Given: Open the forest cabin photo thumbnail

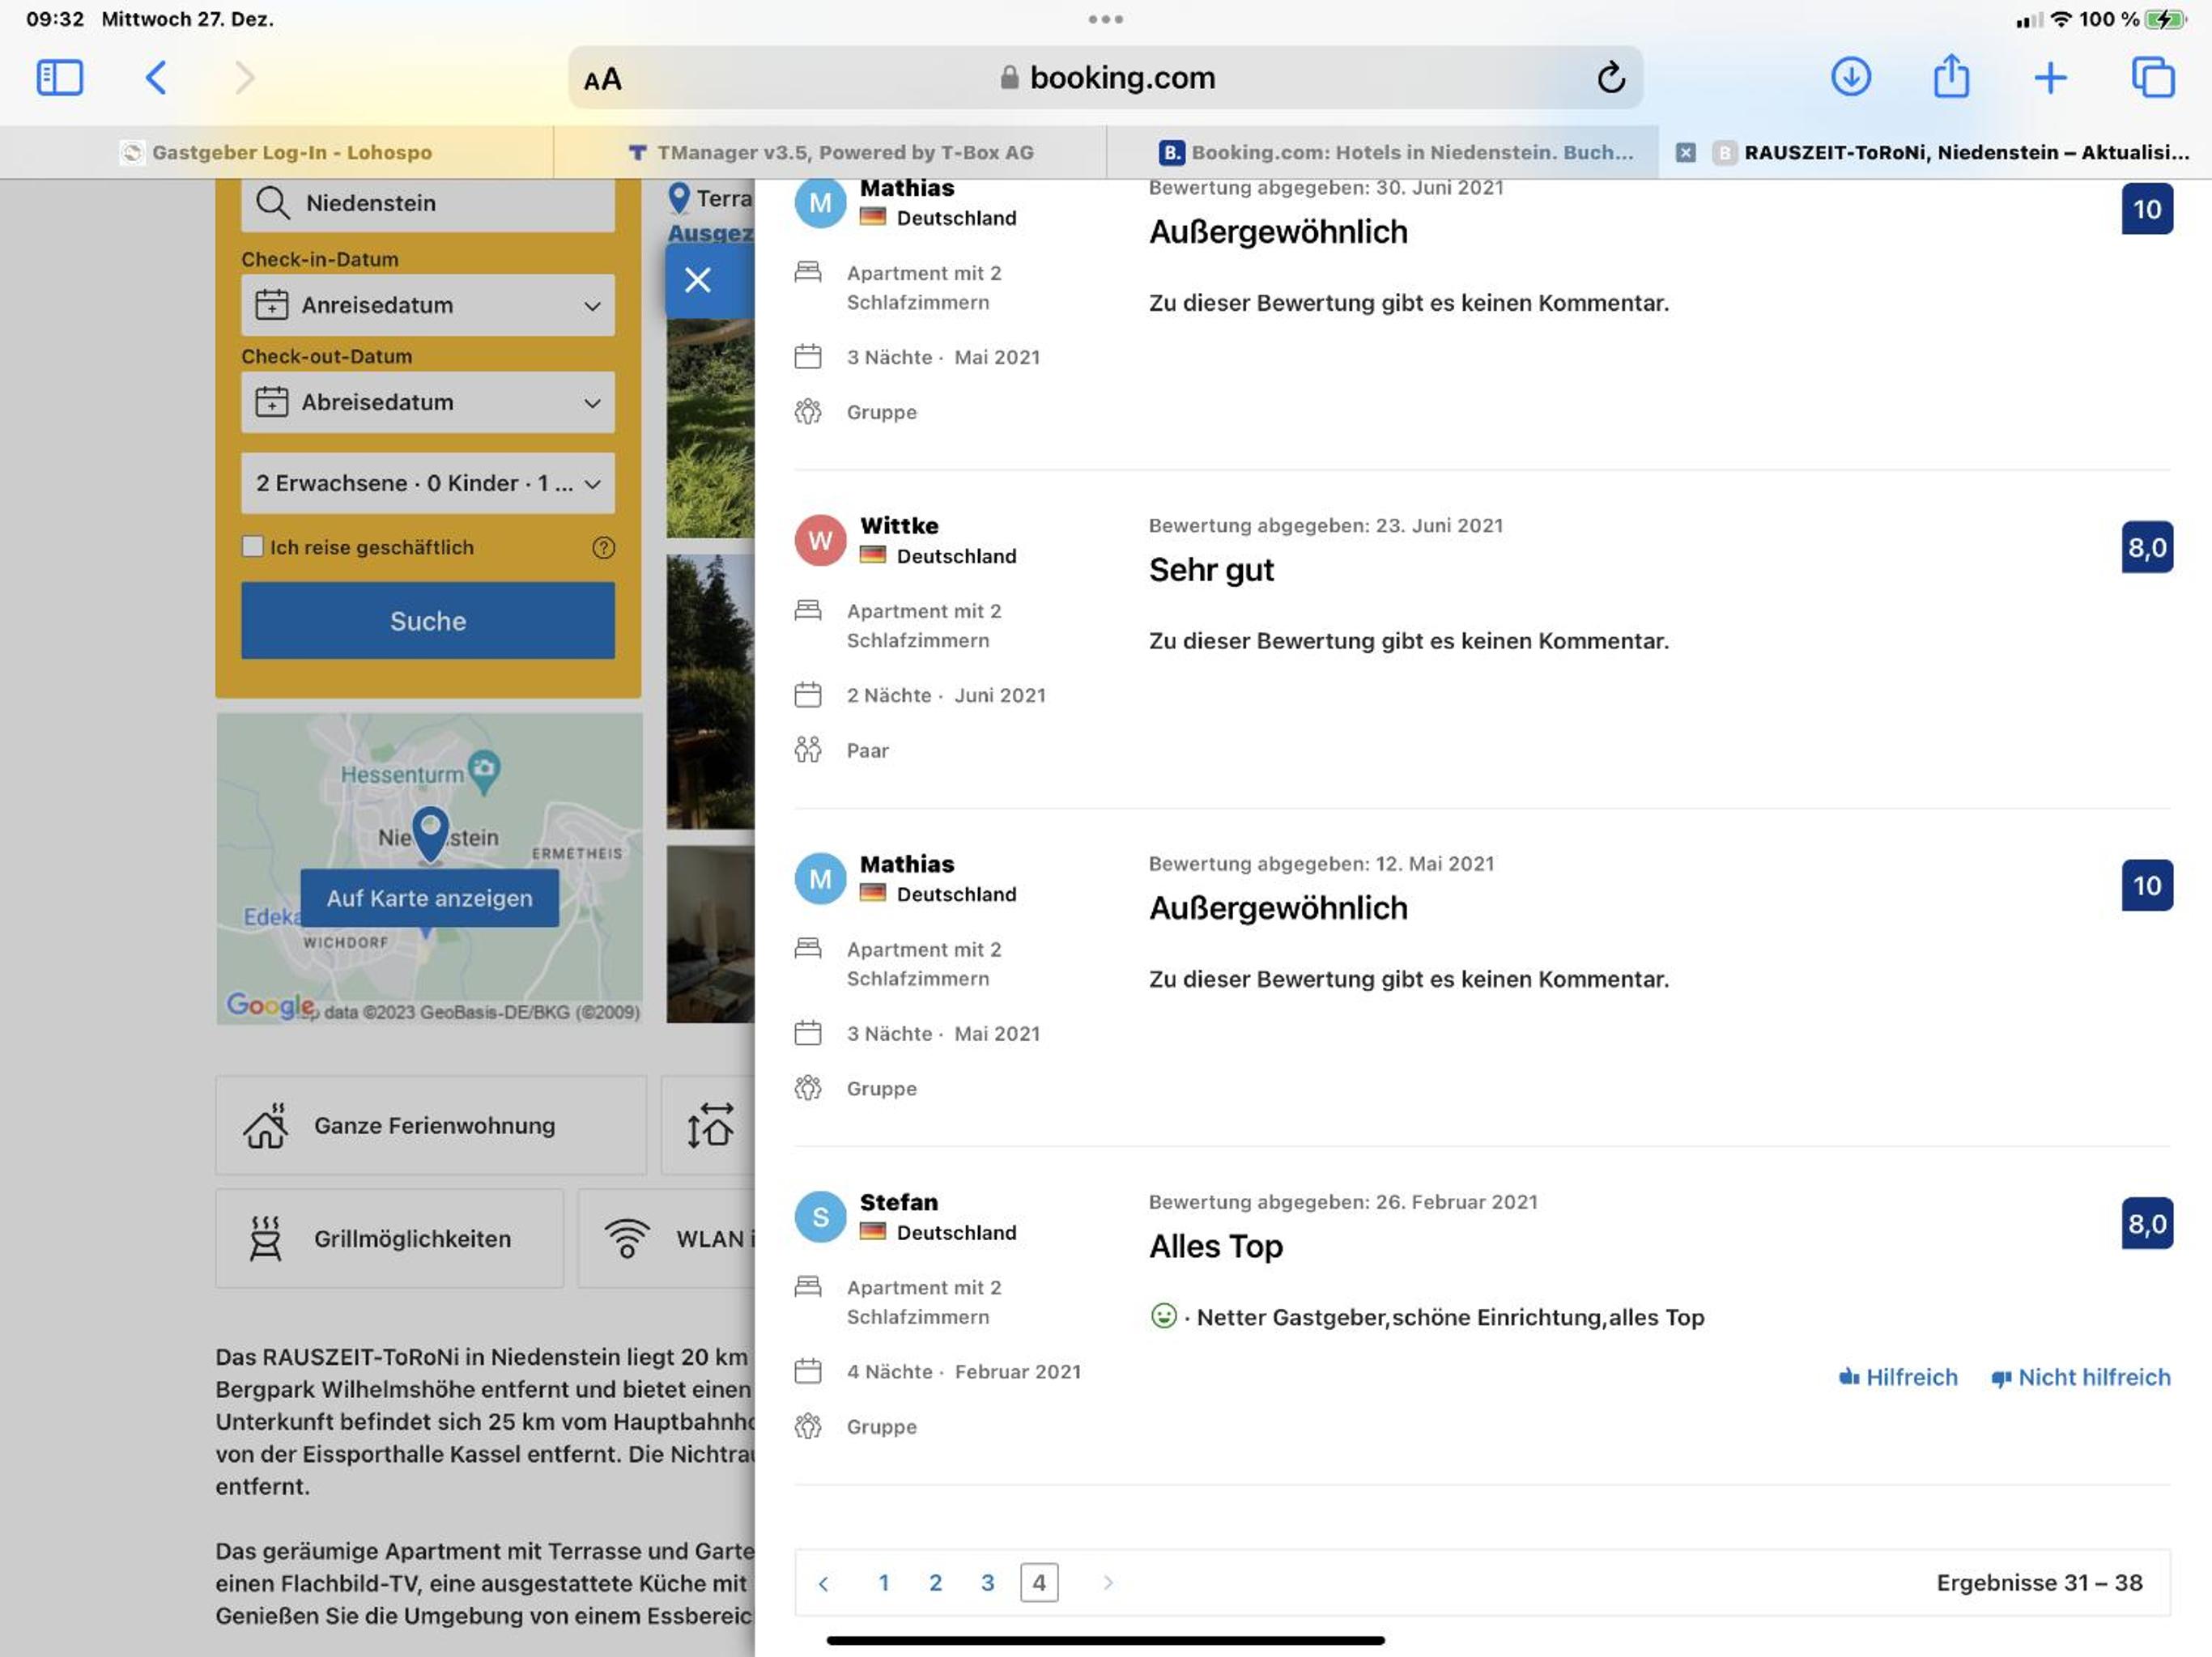Looking at the screenshot, I should (710, 692).
